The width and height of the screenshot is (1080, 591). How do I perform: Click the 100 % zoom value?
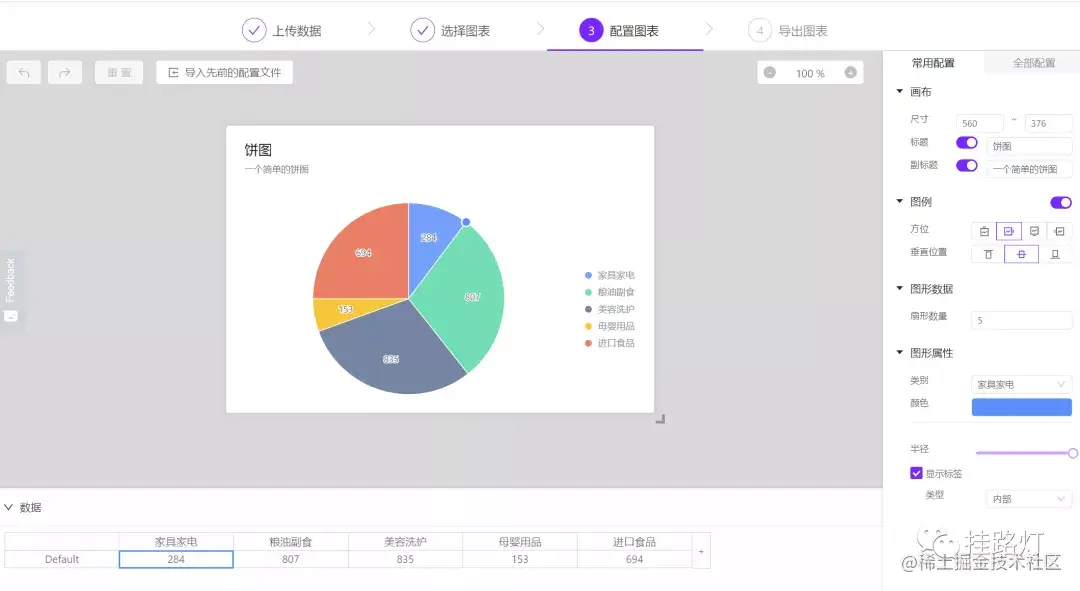pos(810,73)
